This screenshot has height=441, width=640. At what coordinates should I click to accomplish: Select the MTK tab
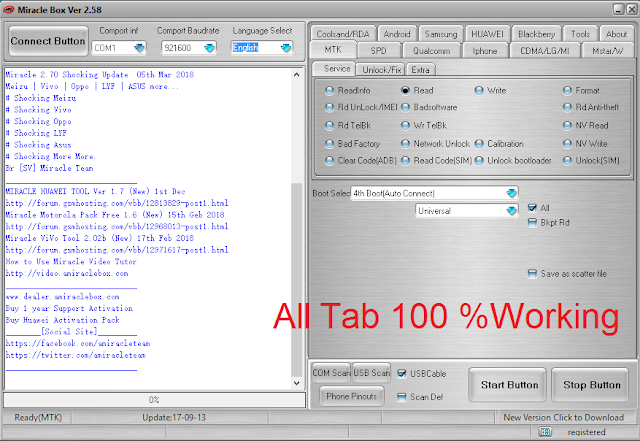tap(333, 50)
